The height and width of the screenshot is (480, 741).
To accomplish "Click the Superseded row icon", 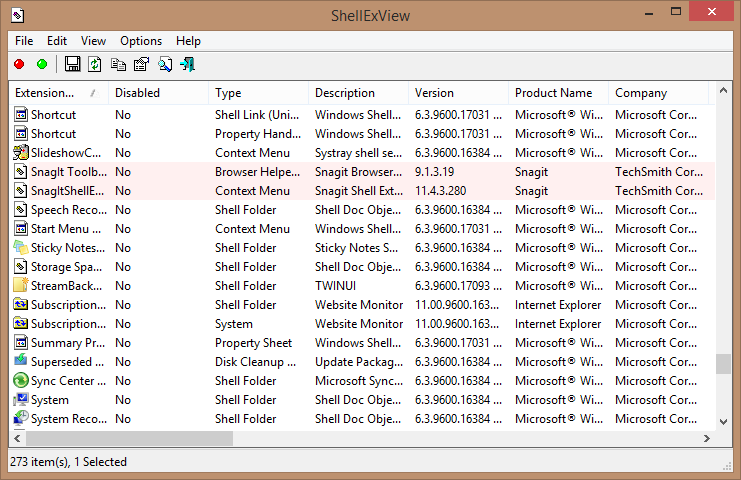I will pyautogui.click(x=21, y=361).
